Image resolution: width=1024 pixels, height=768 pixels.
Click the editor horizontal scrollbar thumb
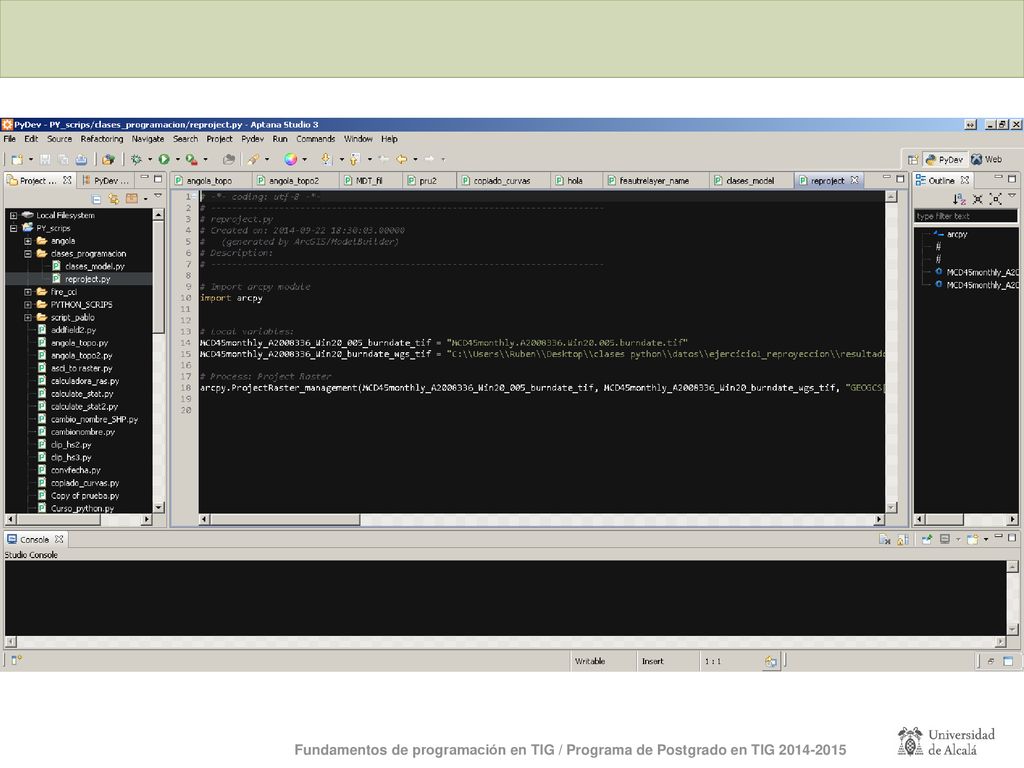[285, 520]
